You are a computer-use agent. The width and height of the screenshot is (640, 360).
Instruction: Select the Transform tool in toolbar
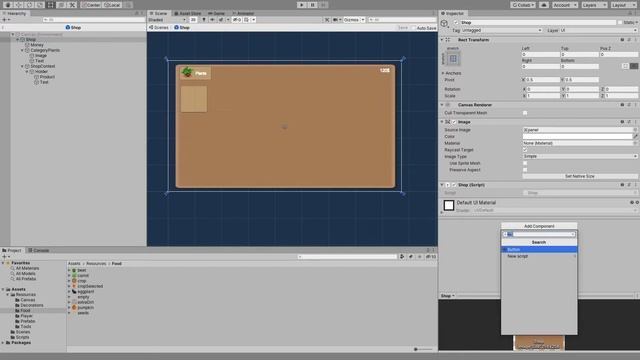tap(61, 5)
